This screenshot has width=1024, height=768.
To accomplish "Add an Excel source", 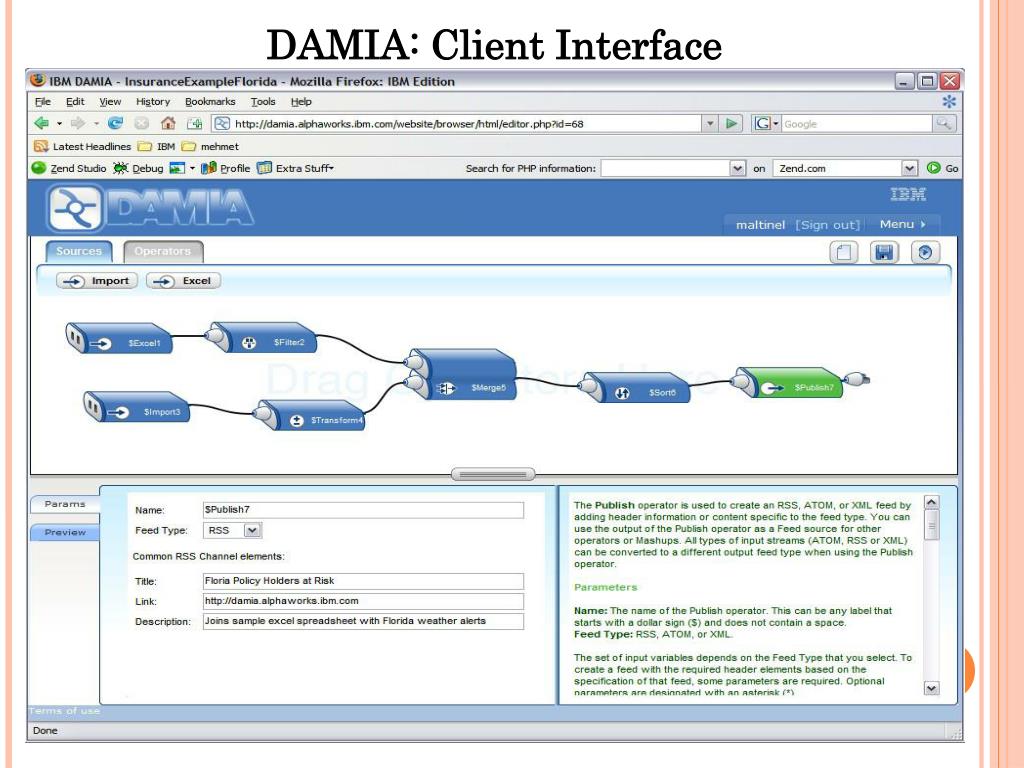I will click(x=184, y=281).
